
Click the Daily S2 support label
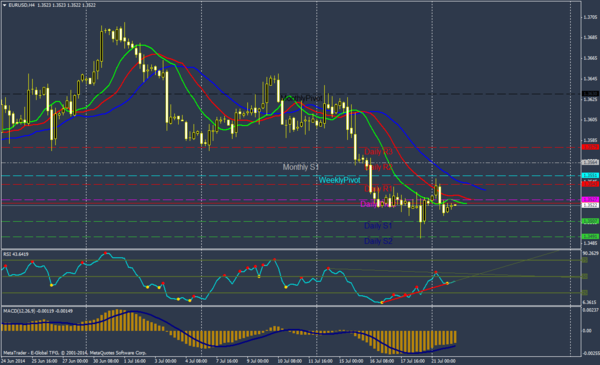click(x=378, y=241)
